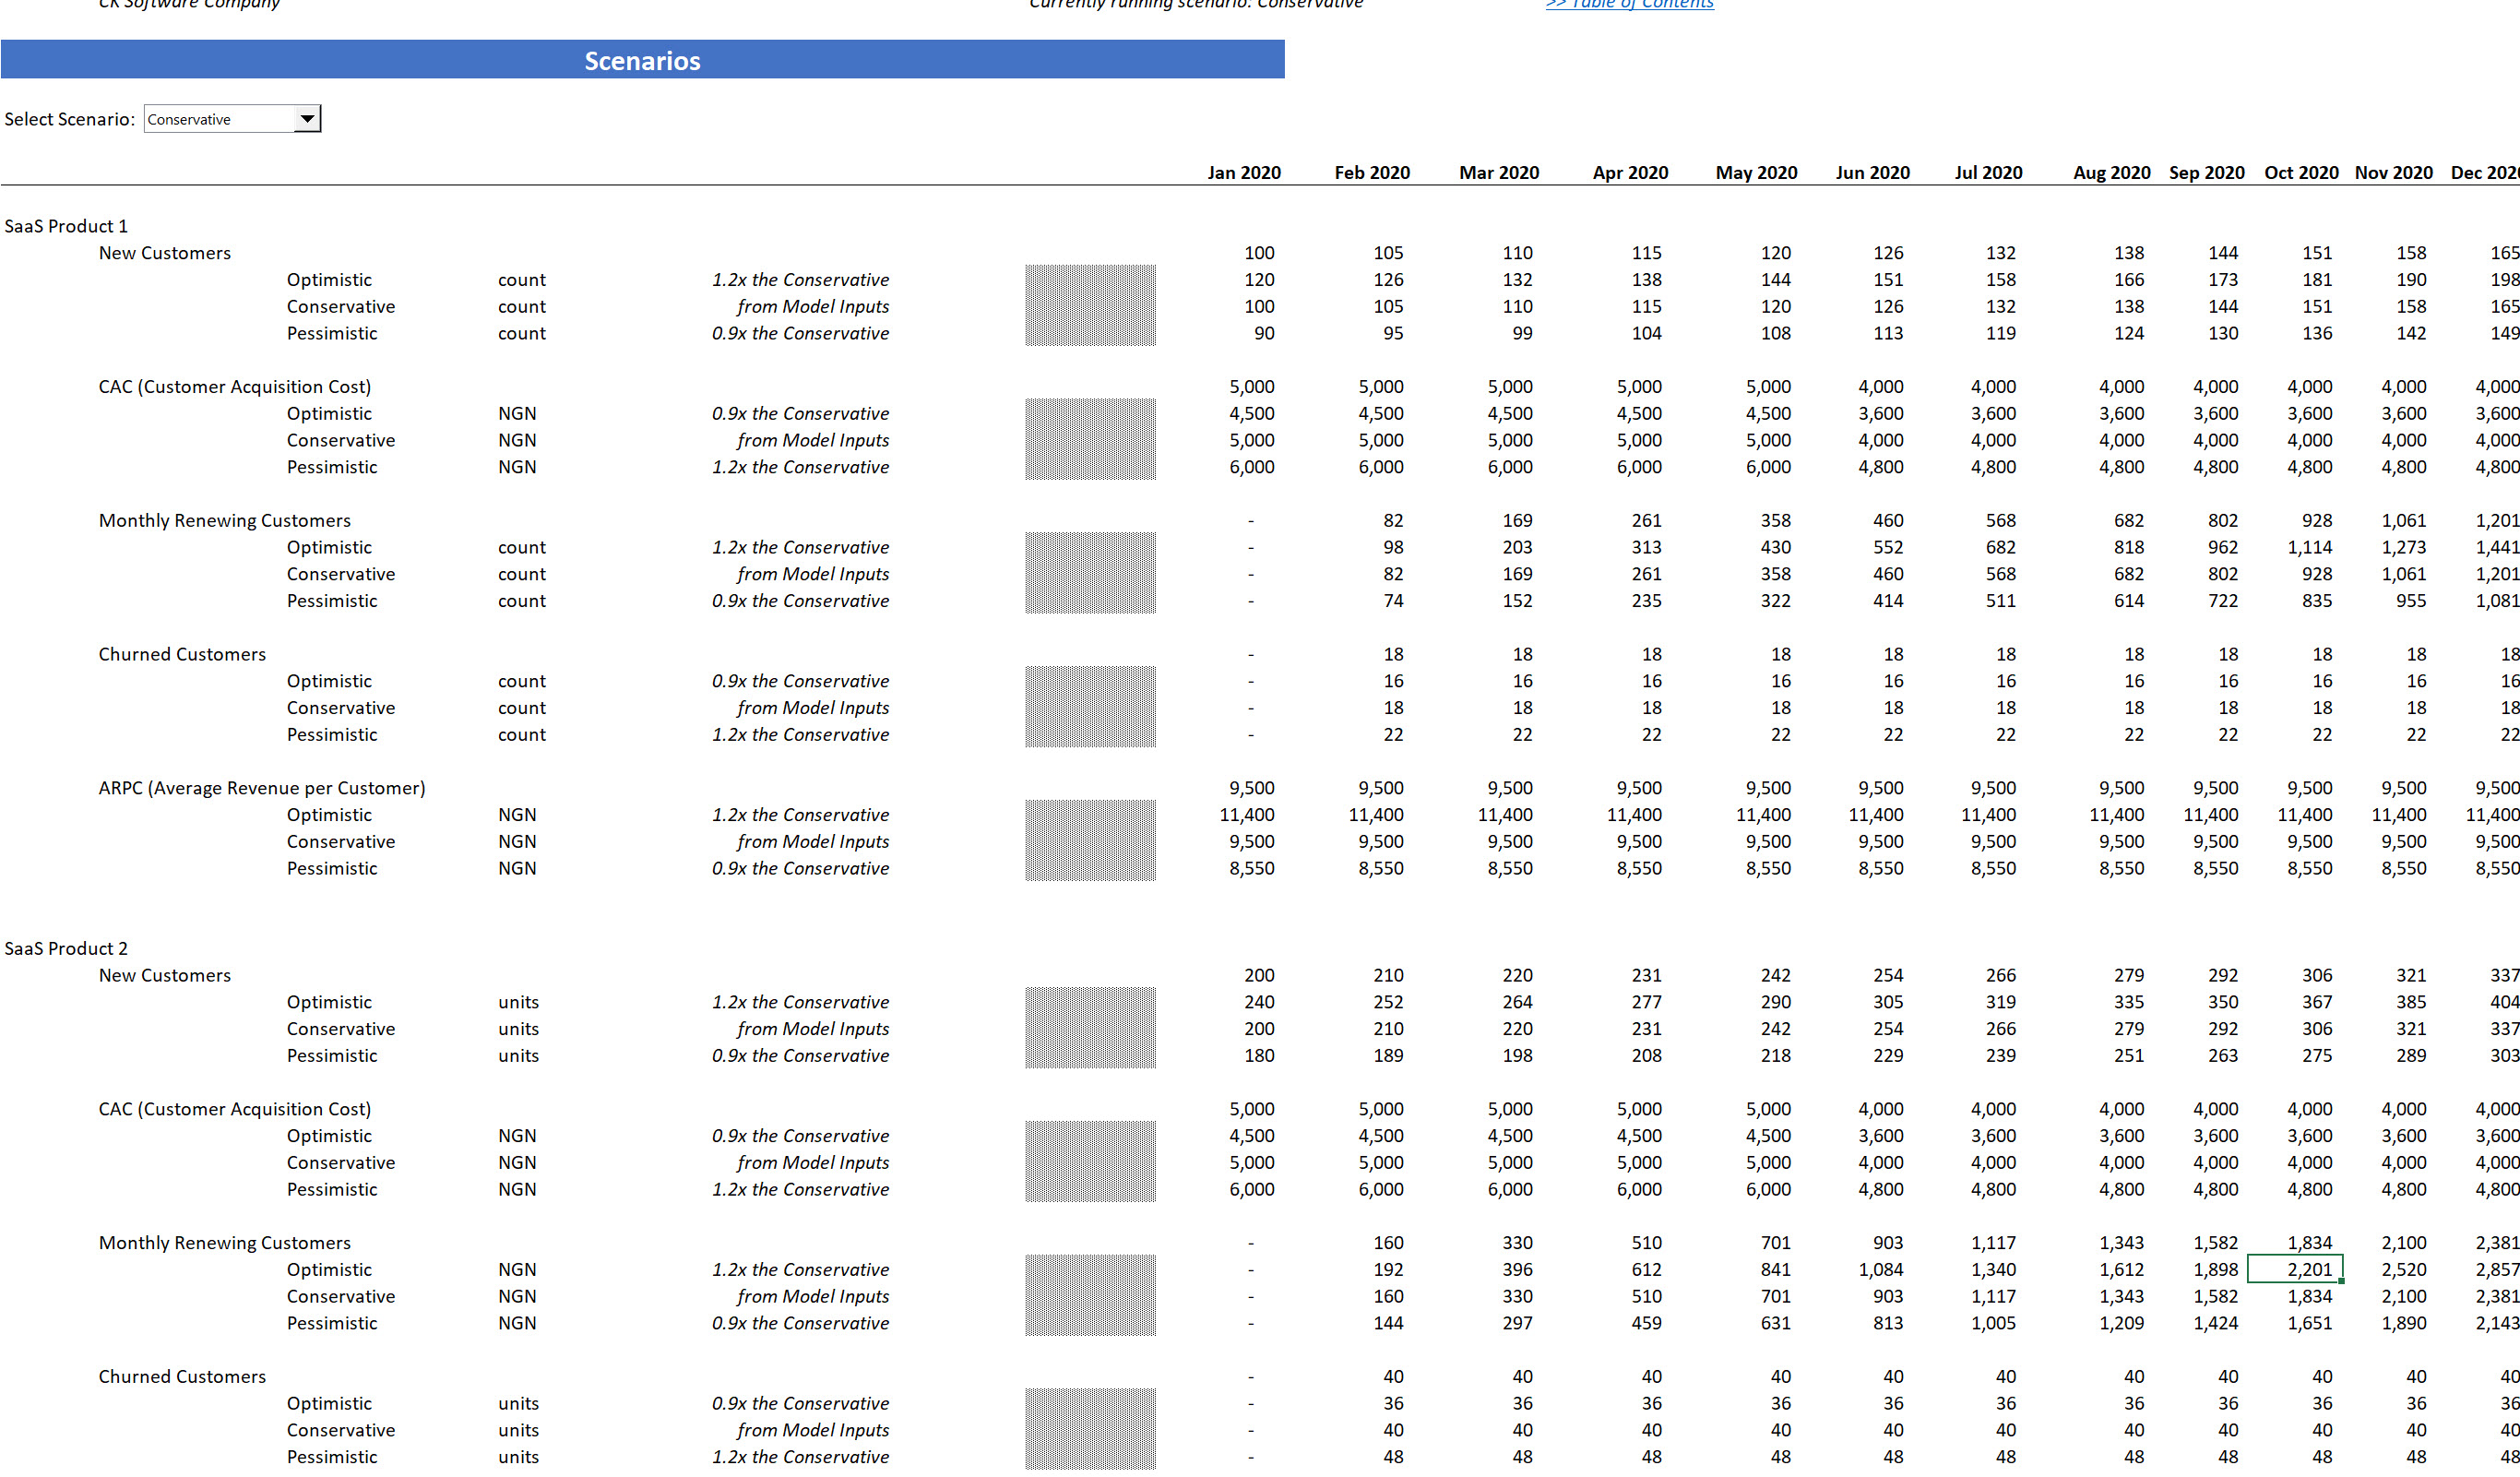Select the May 2020 column header
The width and height of the screenshot is (2520, 1477).
click(1756, 172)
